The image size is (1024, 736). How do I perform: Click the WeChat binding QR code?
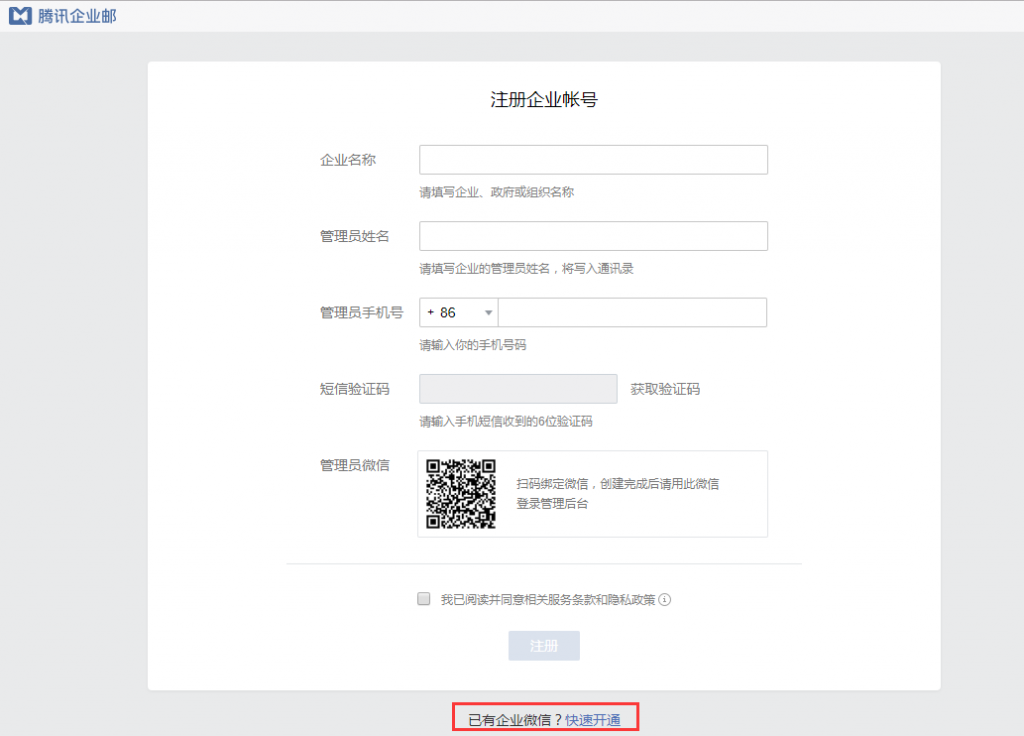461,494
